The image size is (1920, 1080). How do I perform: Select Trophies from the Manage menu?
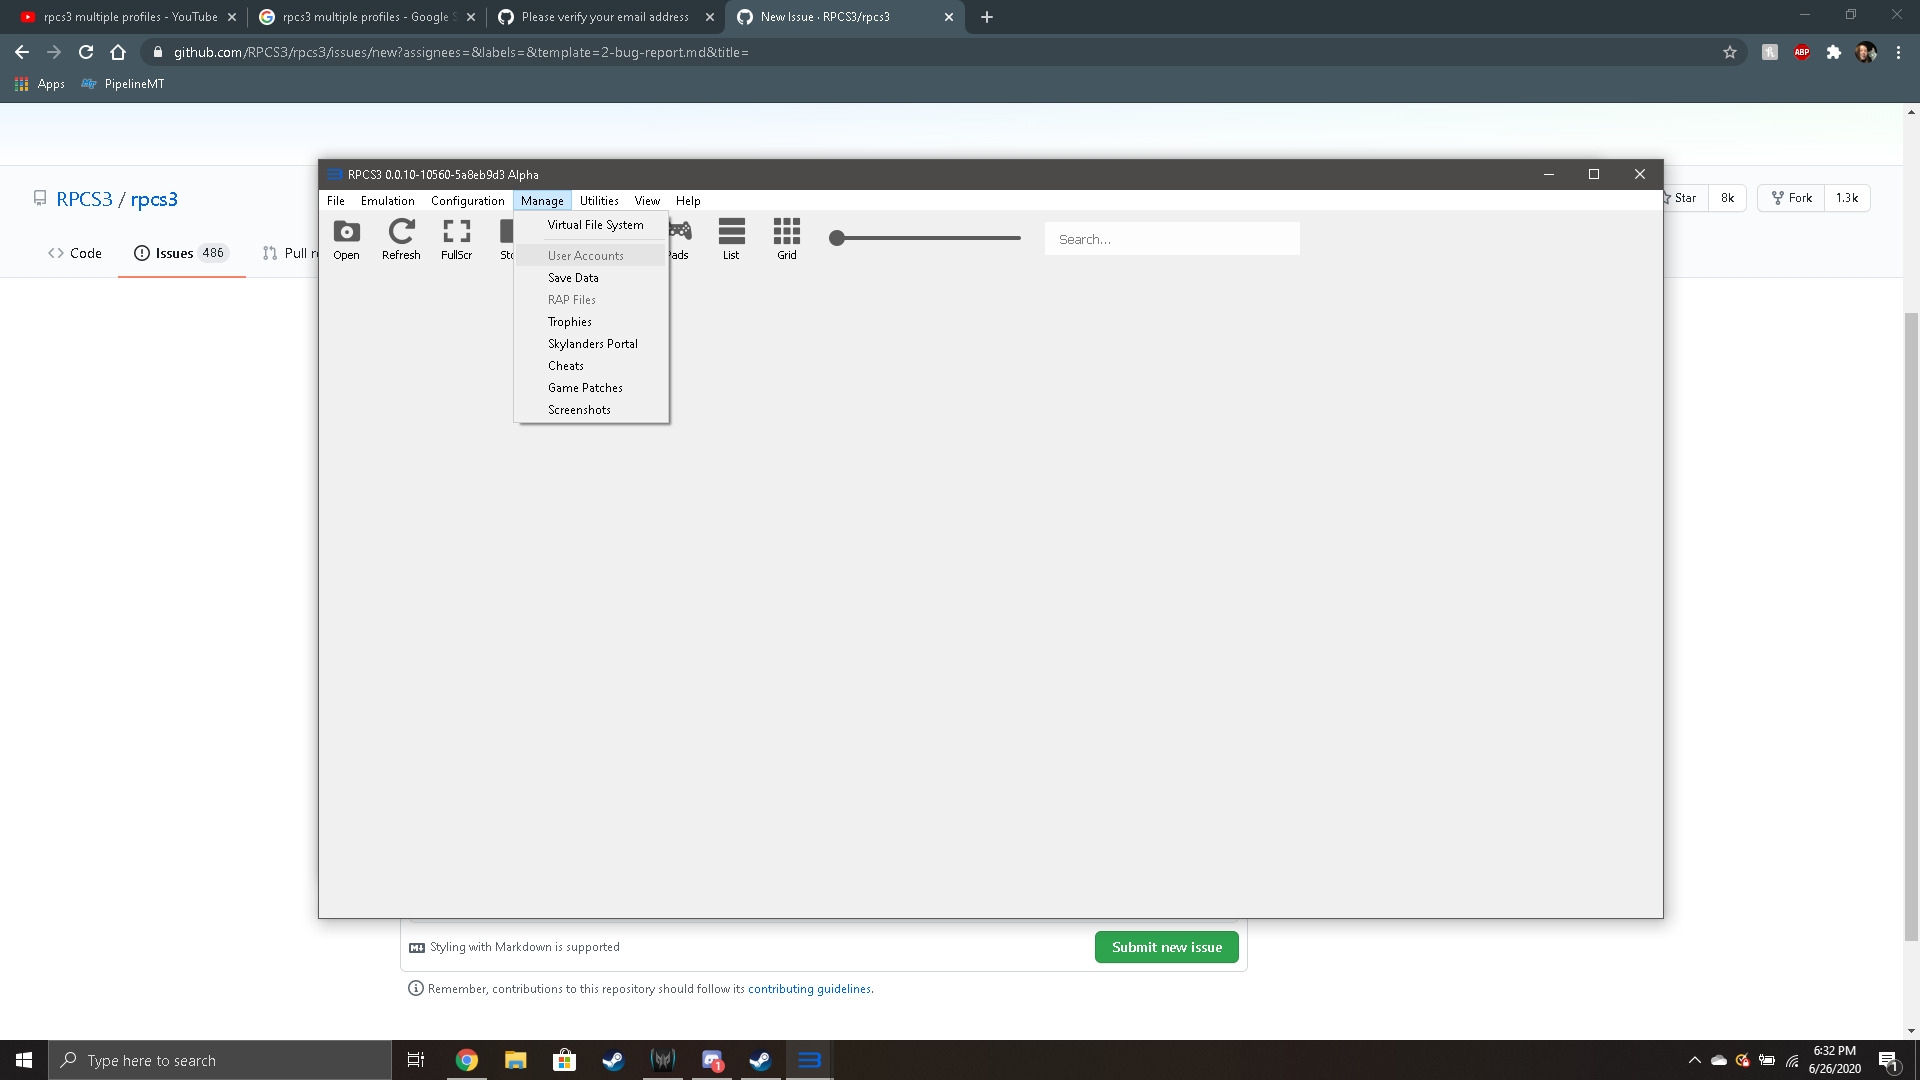tap(569, 321)
